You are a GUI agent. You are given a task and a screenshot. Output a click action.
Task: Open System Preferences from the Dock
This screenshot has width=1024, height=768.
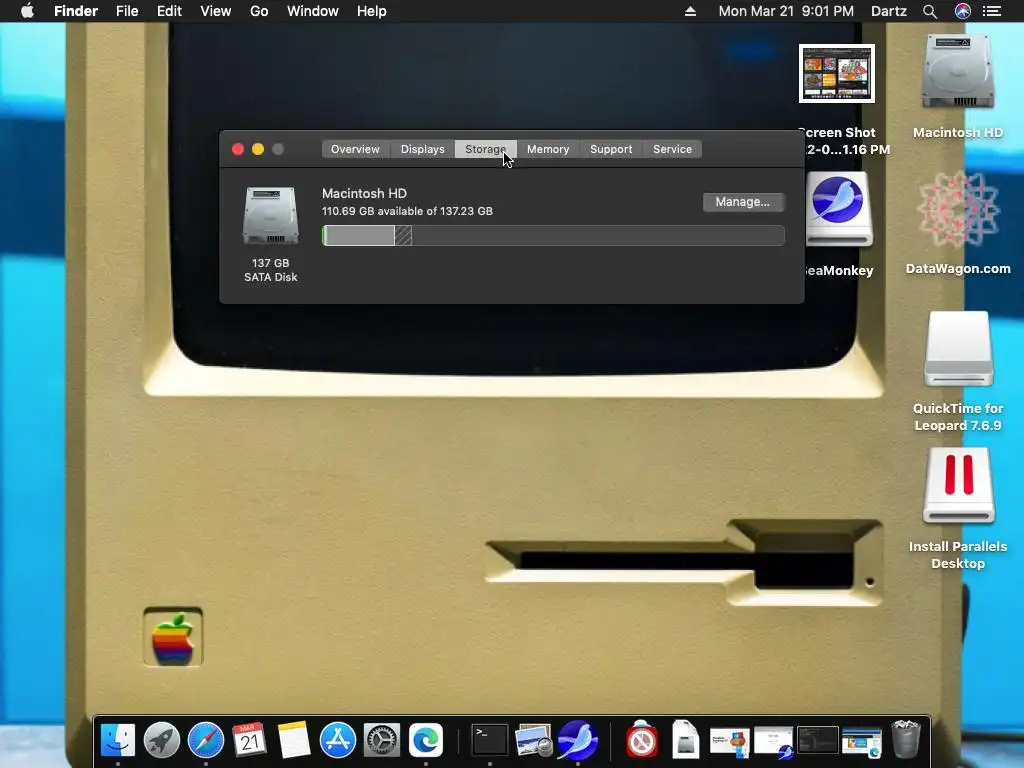click(x=381, y=740)
